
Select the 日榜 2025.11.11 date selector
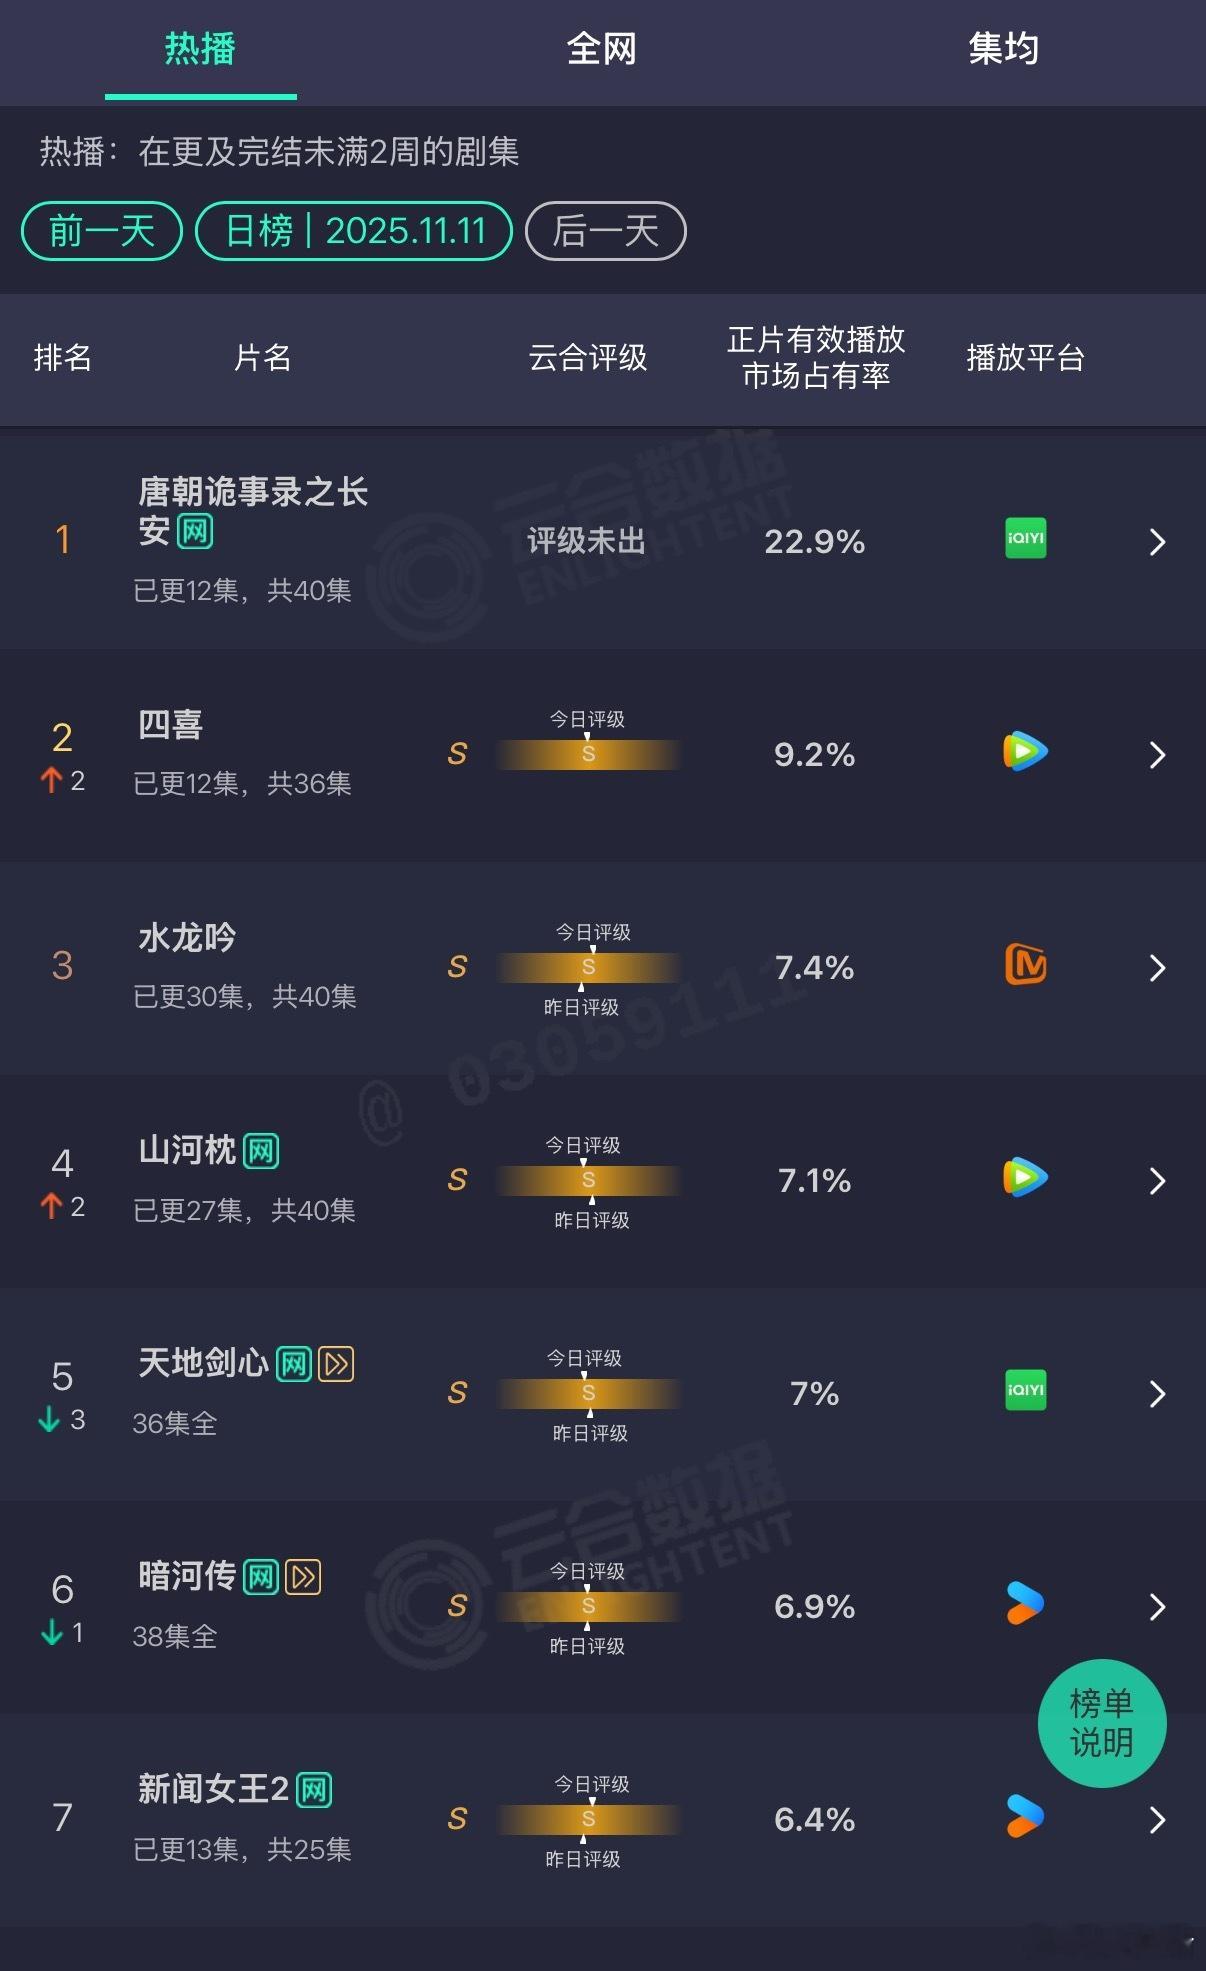[x=355, y=231]
